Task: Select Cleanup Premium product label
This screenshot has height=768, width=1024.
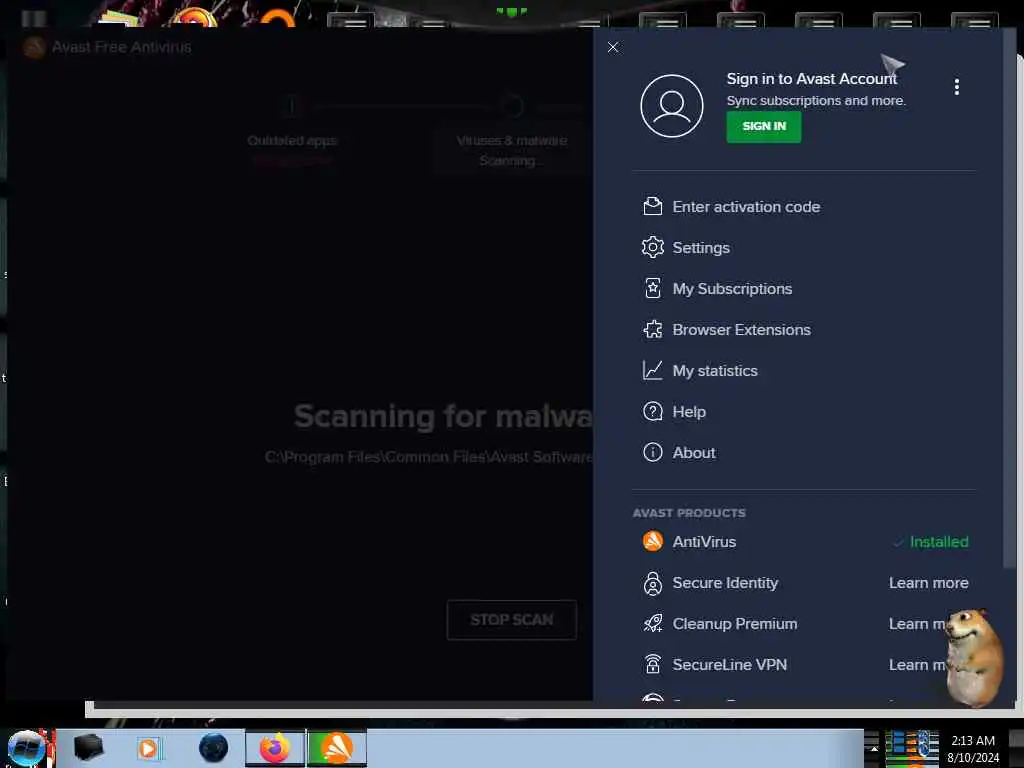Action: (735, 624)
